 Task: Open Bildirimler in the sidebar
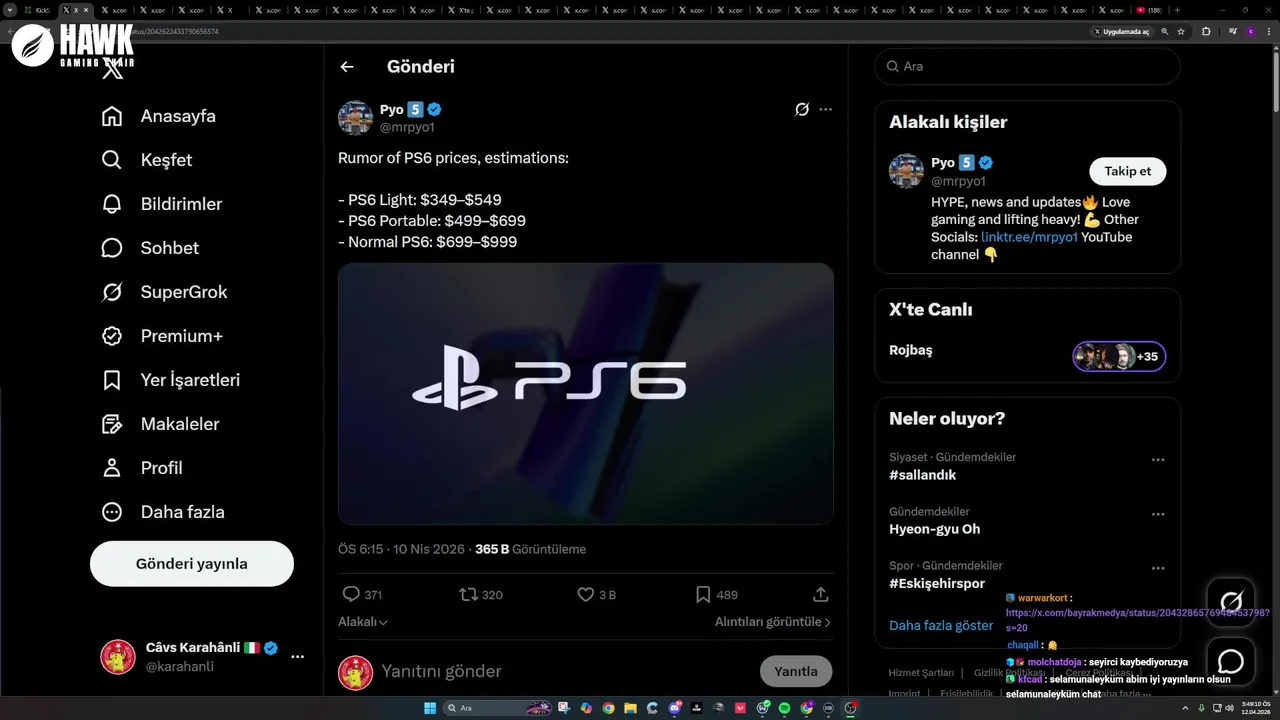pos(162,204)
